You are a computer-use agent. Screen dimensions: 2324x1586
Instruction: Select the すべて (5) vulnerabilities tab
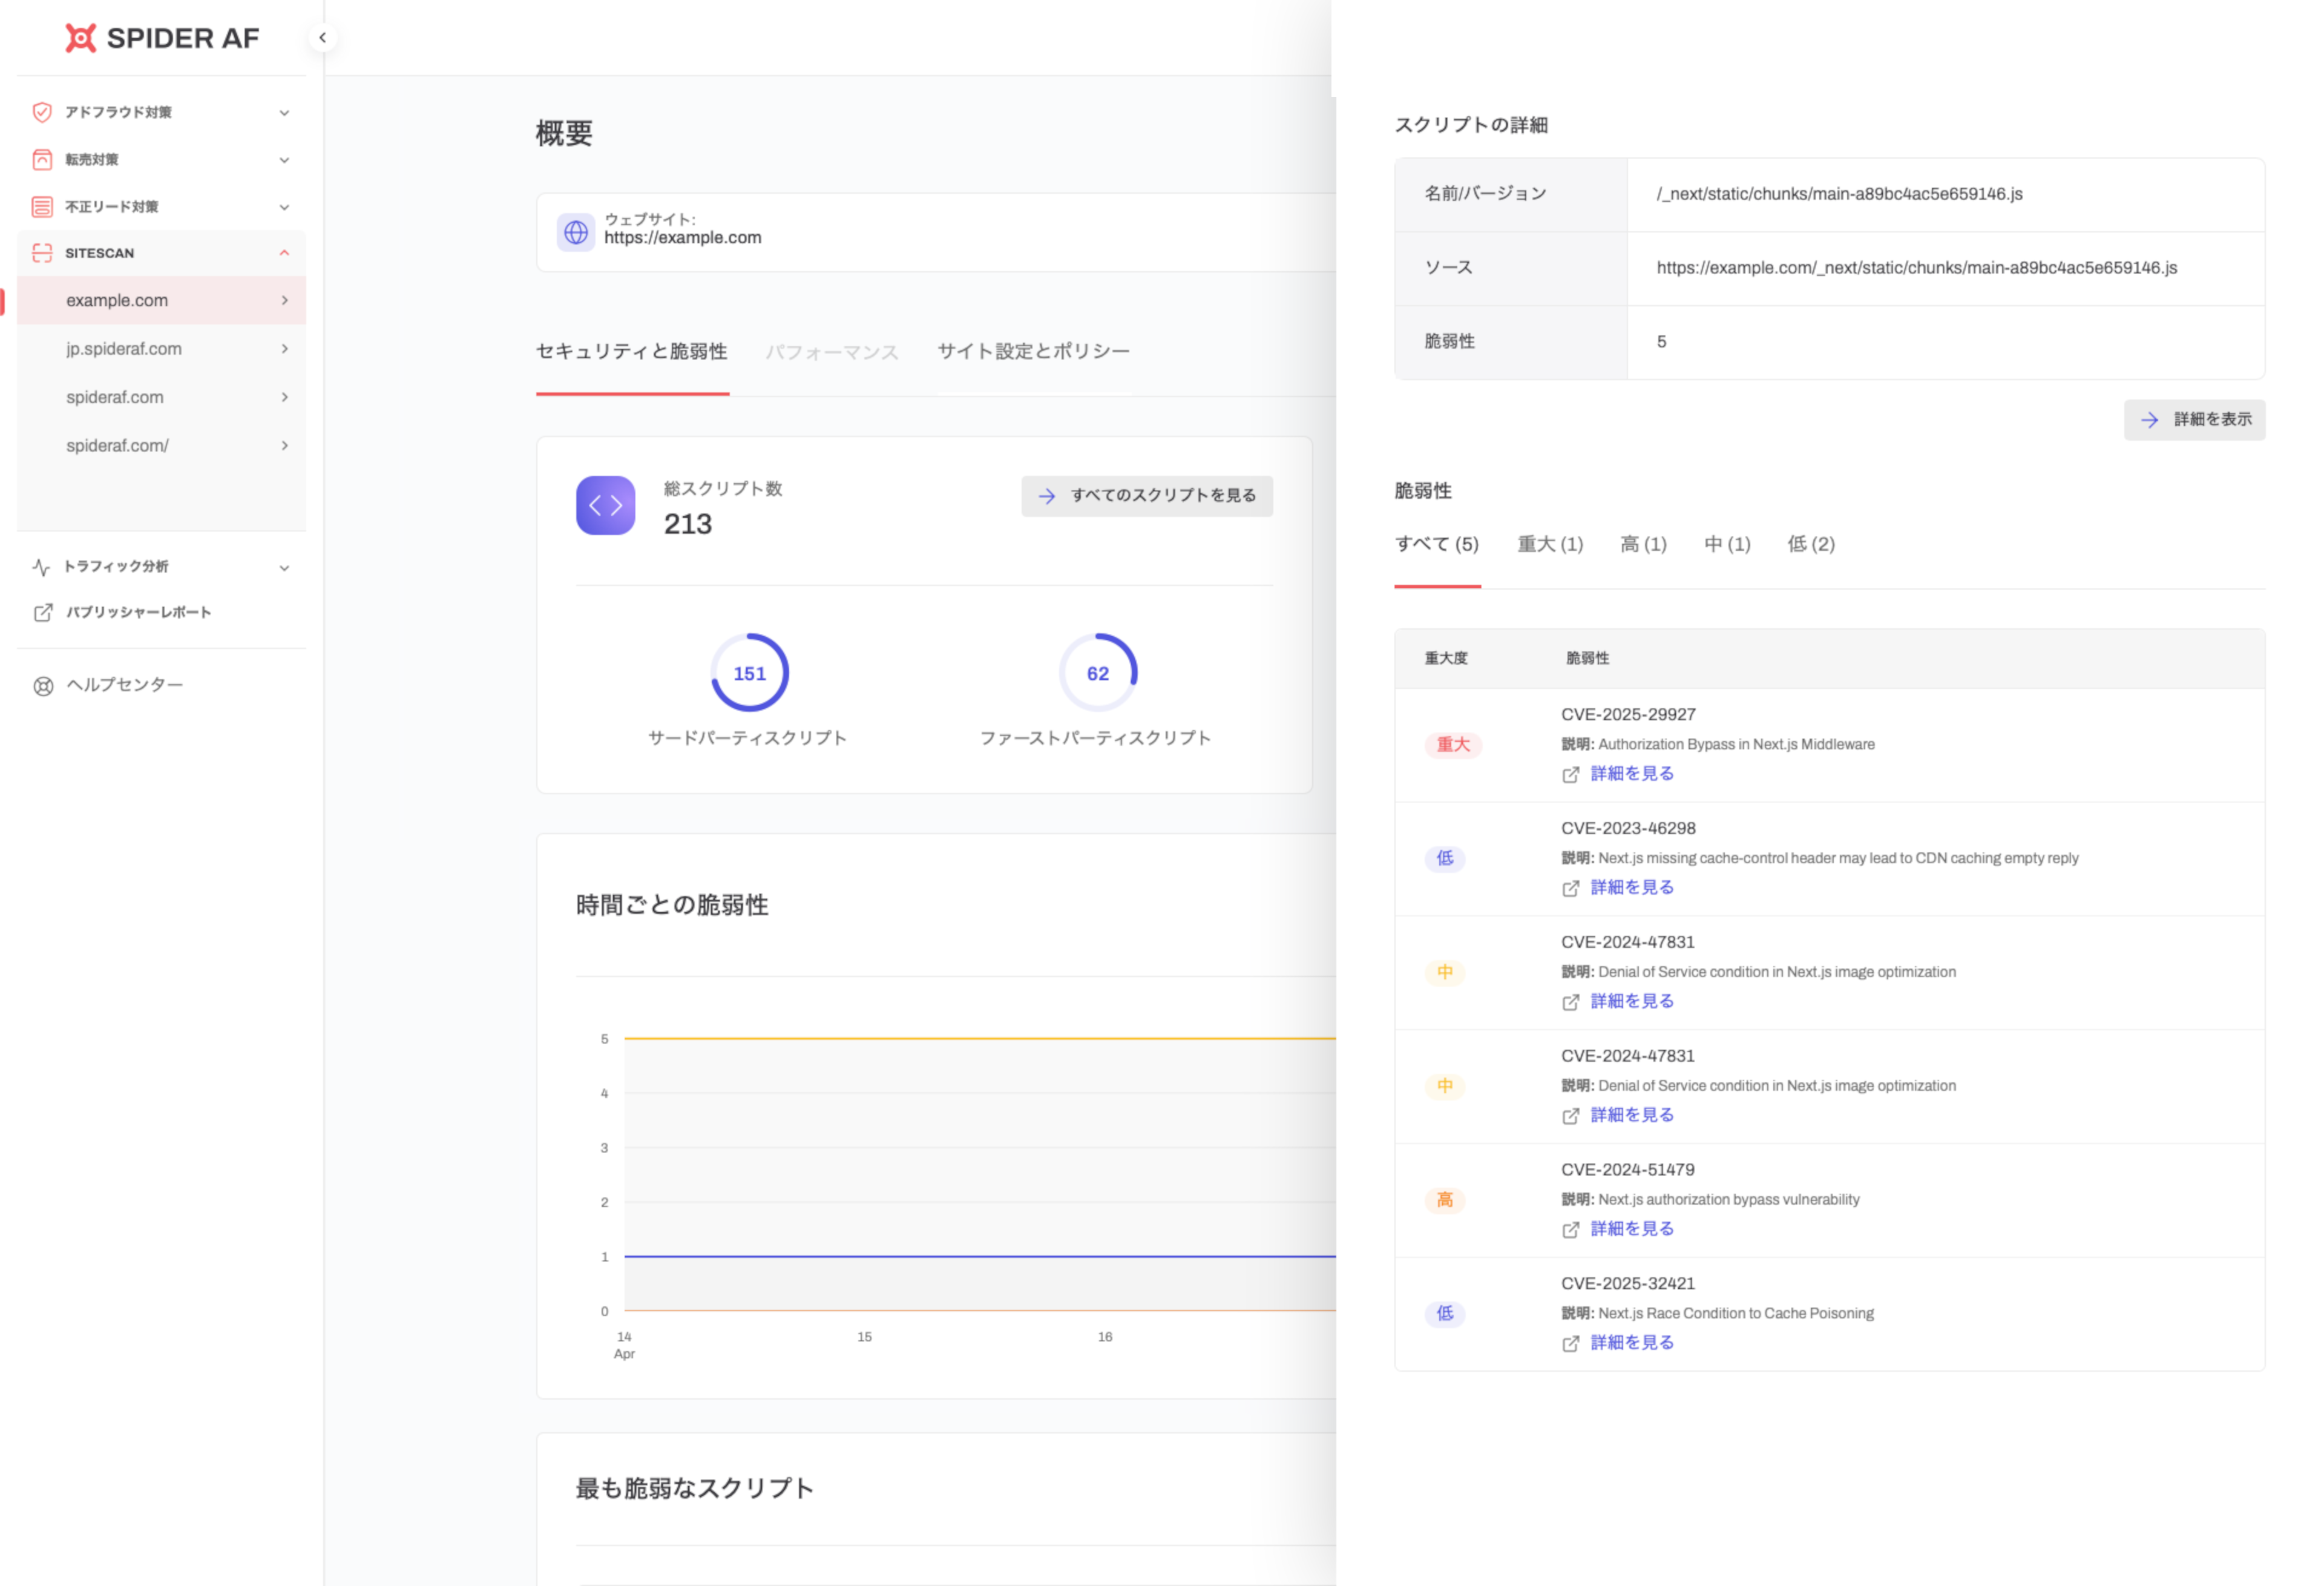click(x=1437, y=545)
